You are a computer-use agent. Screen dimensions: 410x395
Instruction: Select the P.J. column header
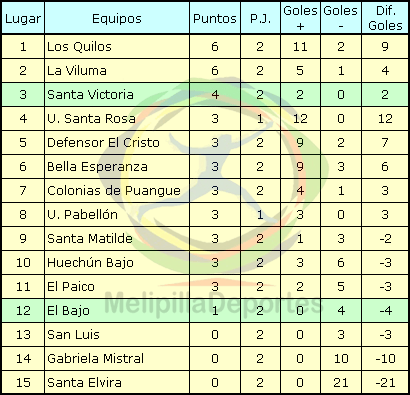pyautogui.click(x=260, y=18)
